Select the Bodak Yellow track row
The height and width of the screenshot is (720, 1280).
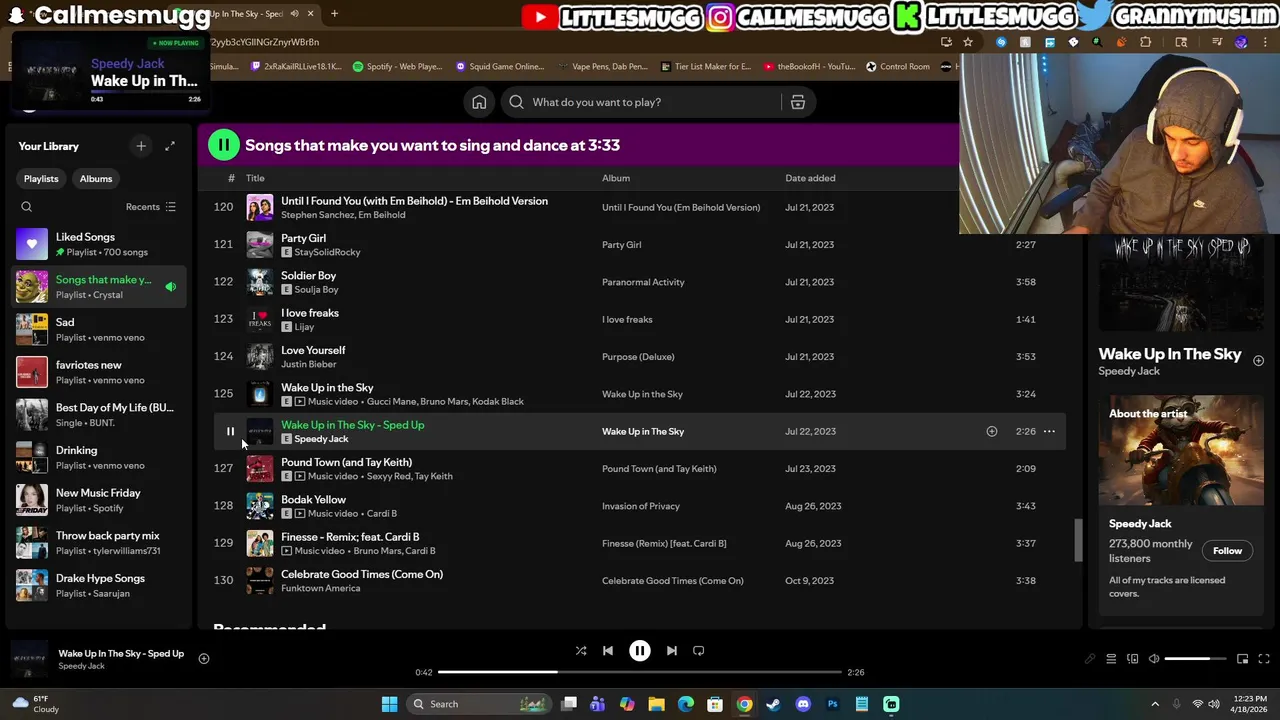click(640, 506)
